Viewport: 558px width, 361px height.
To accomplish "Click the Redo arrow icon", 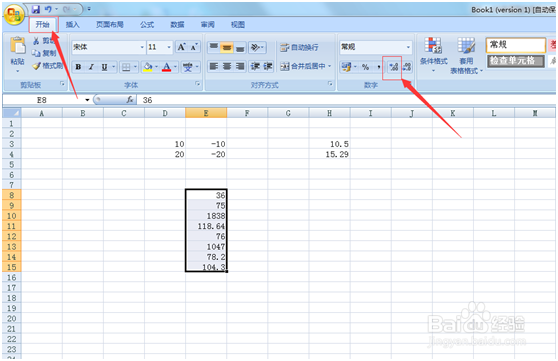I will (67, 9).
